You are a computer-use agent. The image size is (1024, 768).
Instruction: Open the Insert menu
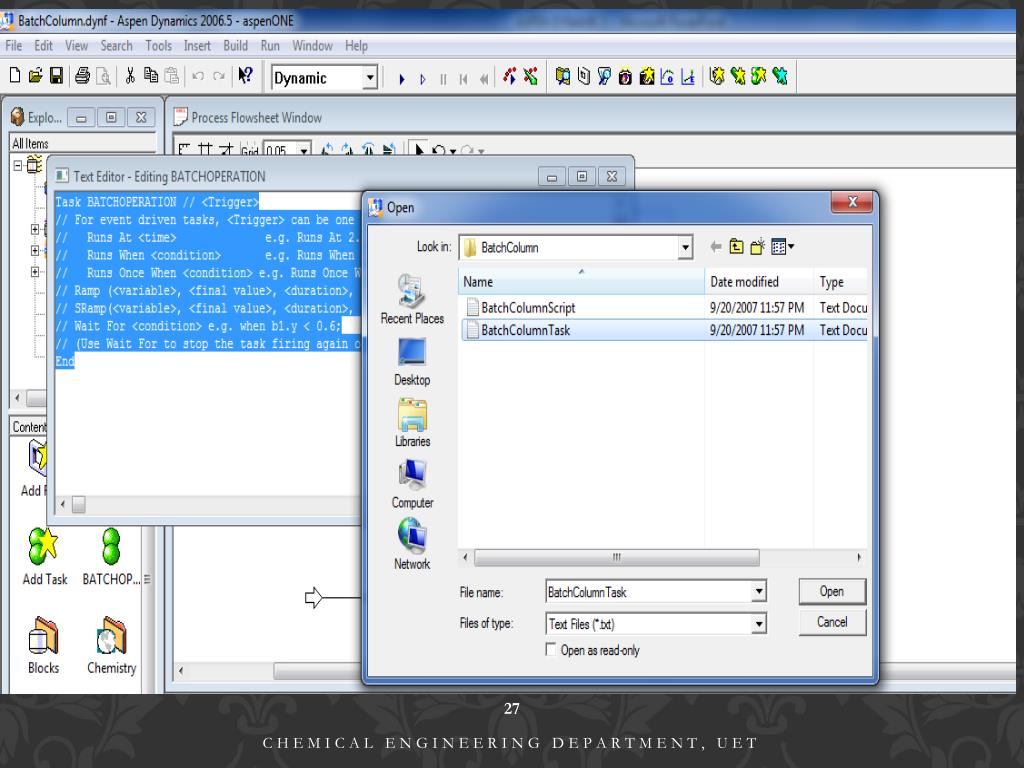pos(197,46)
